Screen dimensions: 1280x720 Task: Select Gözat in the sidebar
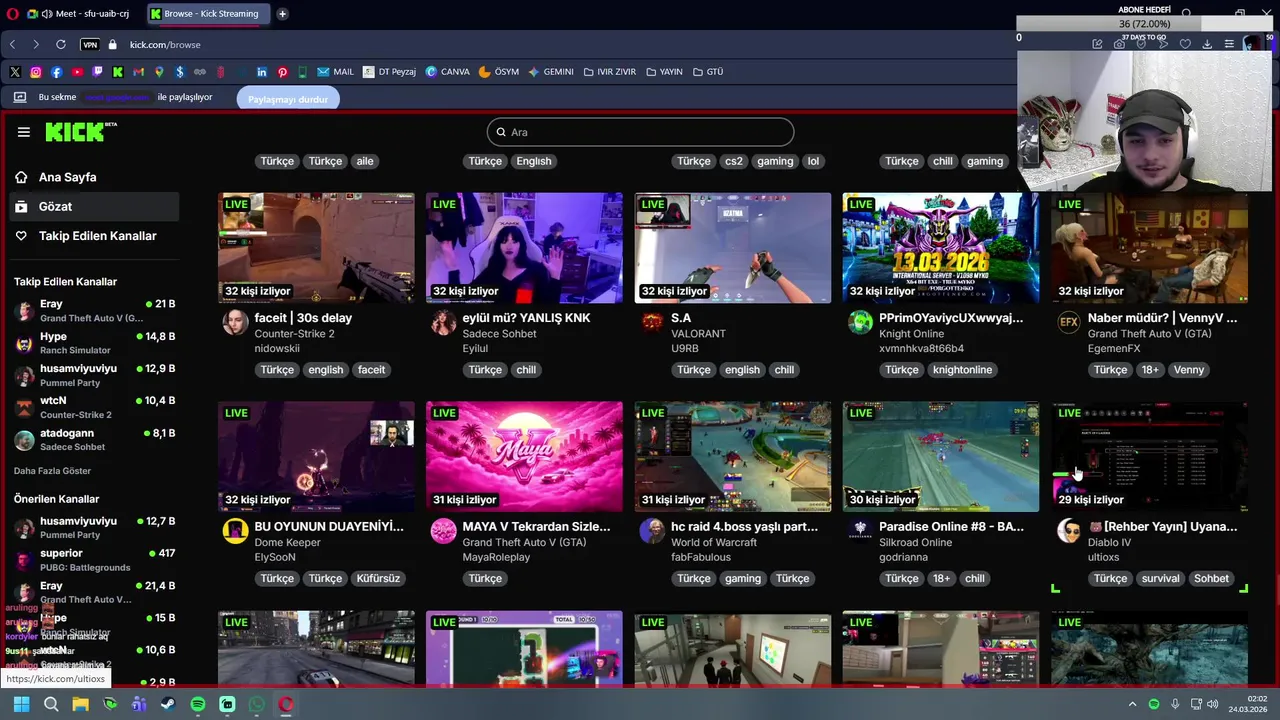95,206
